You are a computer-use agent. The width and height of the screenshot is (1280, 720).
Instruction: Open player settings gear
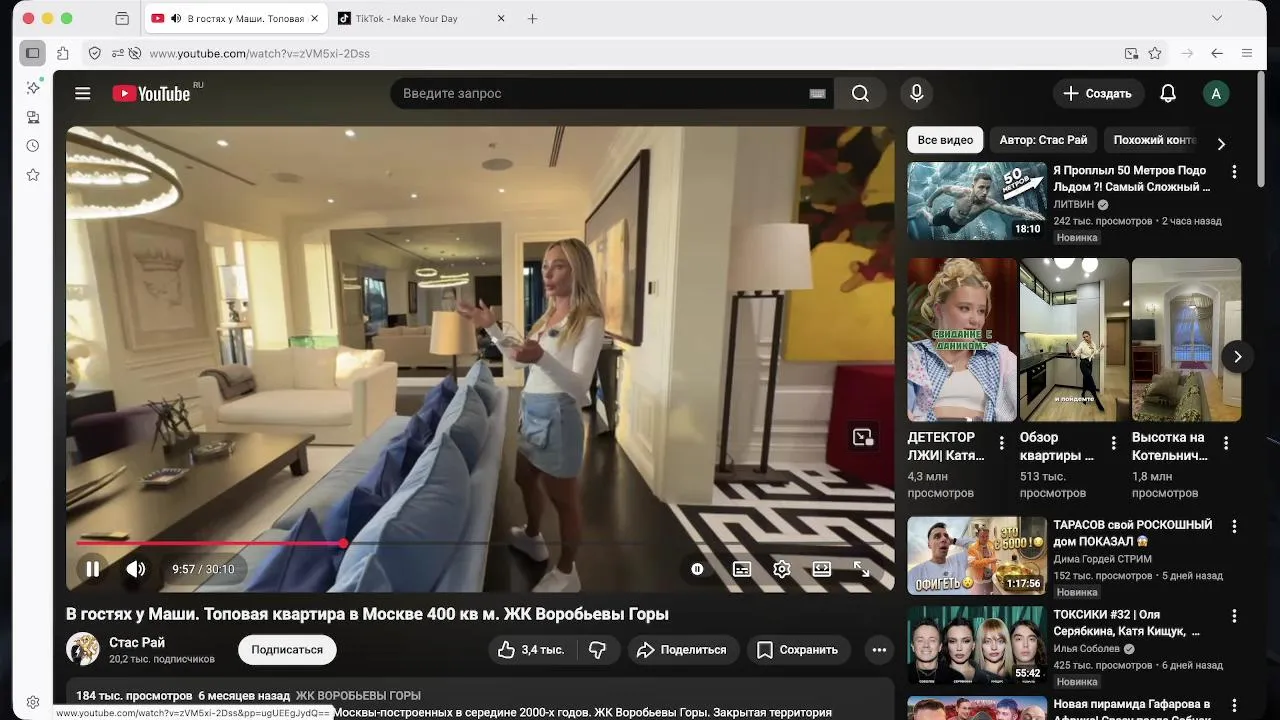(x=782, y=569)
